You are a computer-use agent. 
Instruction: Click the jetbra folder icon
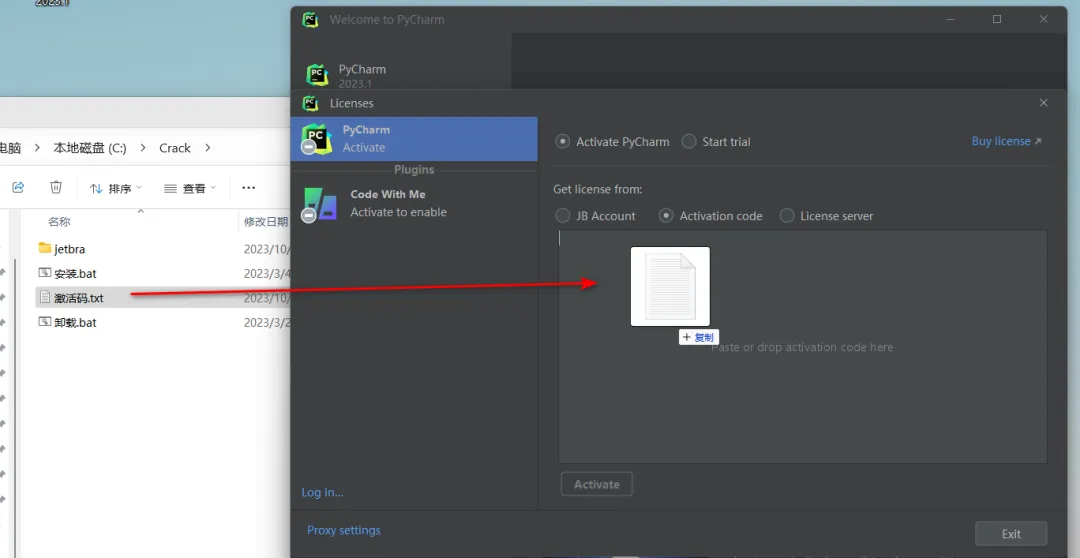(x=45, y=248)
